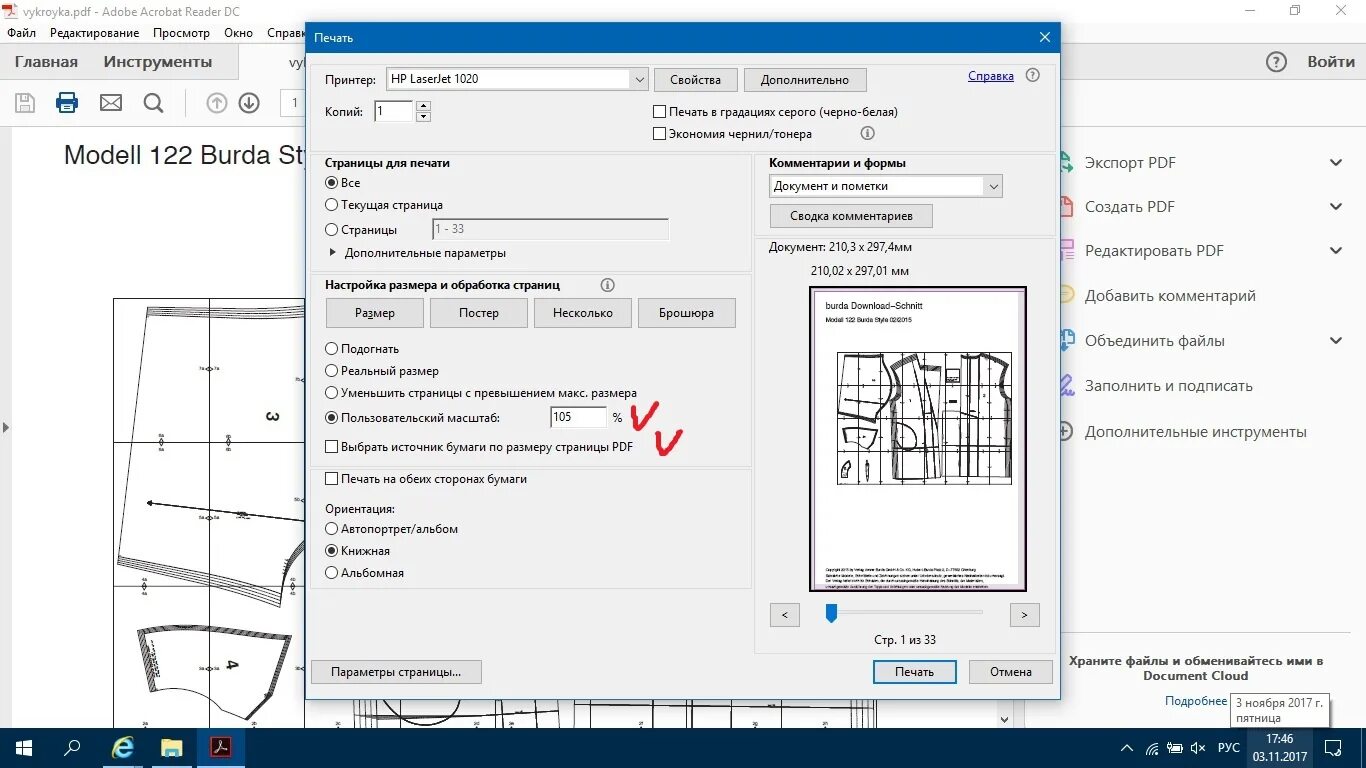Select Подогнать sizing option
Image resolution: width=1366 pixels, height=768 pixels.
click(332, 349)
